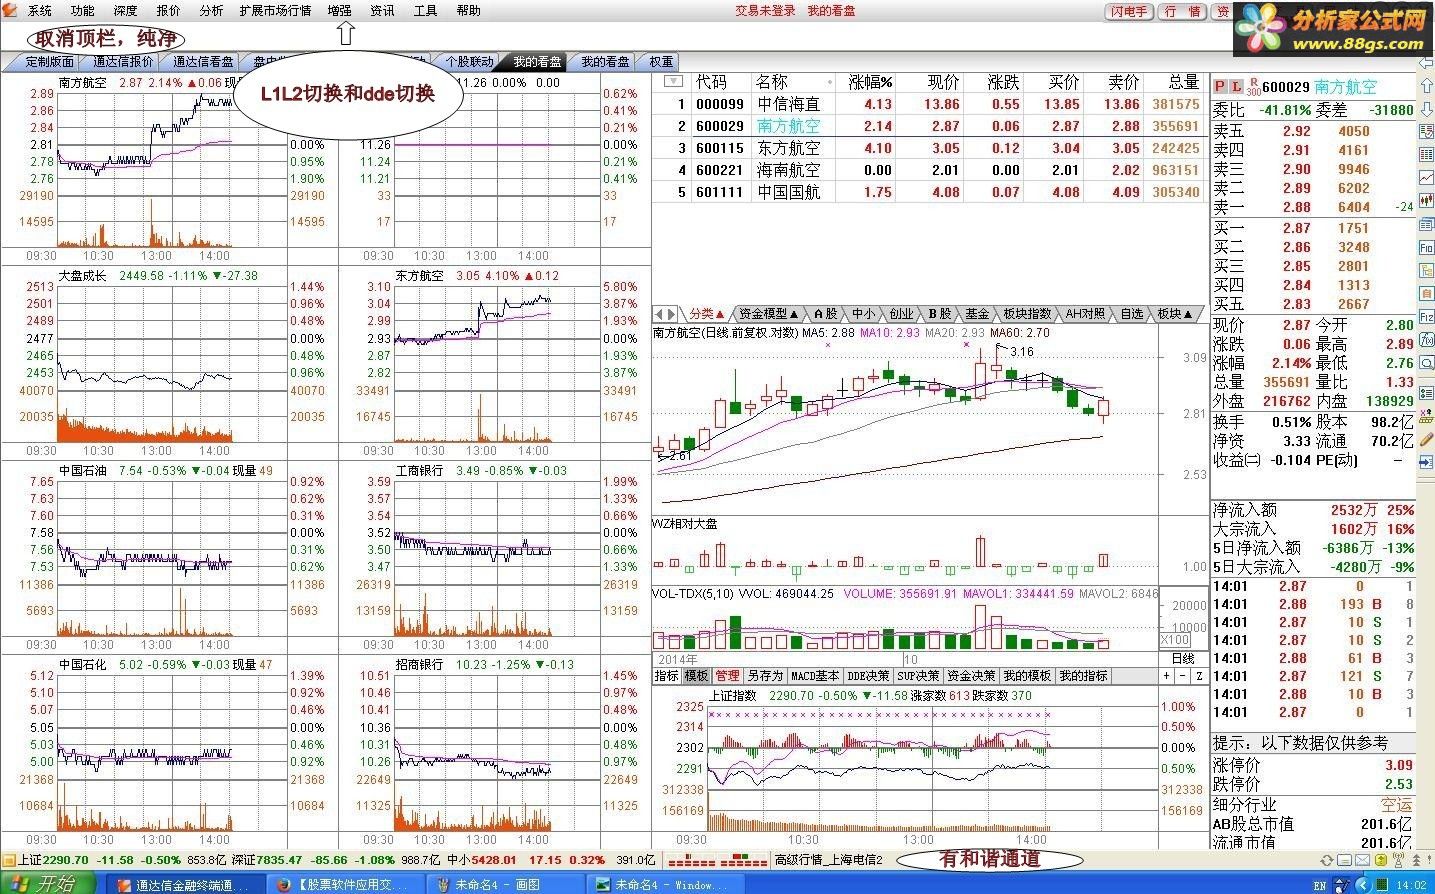This screenshot has width=1435, height=894.
Task: Click the status bar refresh icon
Action: (1327, 860)
